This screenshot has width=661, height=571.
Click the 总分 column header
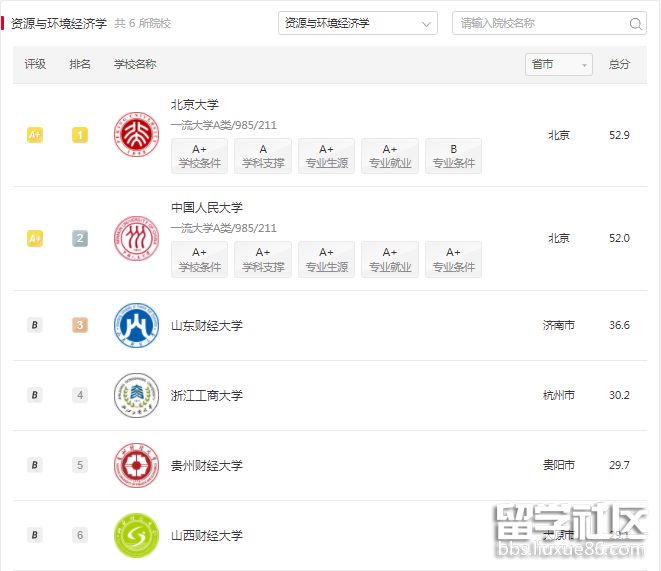pyautogui.click(x=619, y=64)
